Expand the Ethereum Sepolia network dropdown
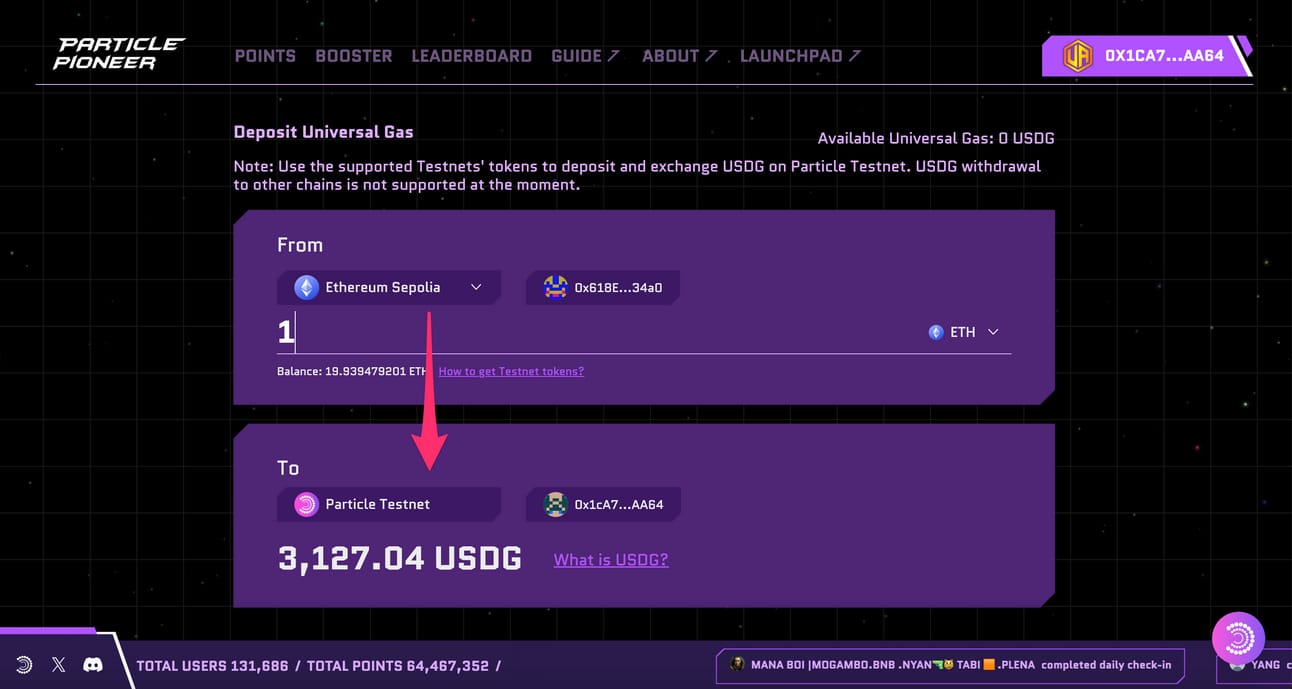1292x689 pixels. [x=389, y=287]
